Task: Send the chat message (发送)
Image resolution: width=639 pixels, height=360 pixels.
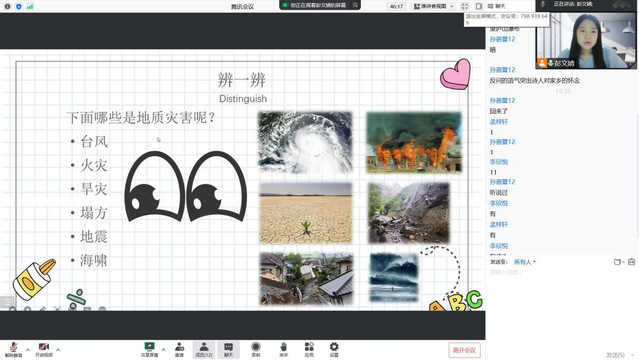Action: [615, 355]
